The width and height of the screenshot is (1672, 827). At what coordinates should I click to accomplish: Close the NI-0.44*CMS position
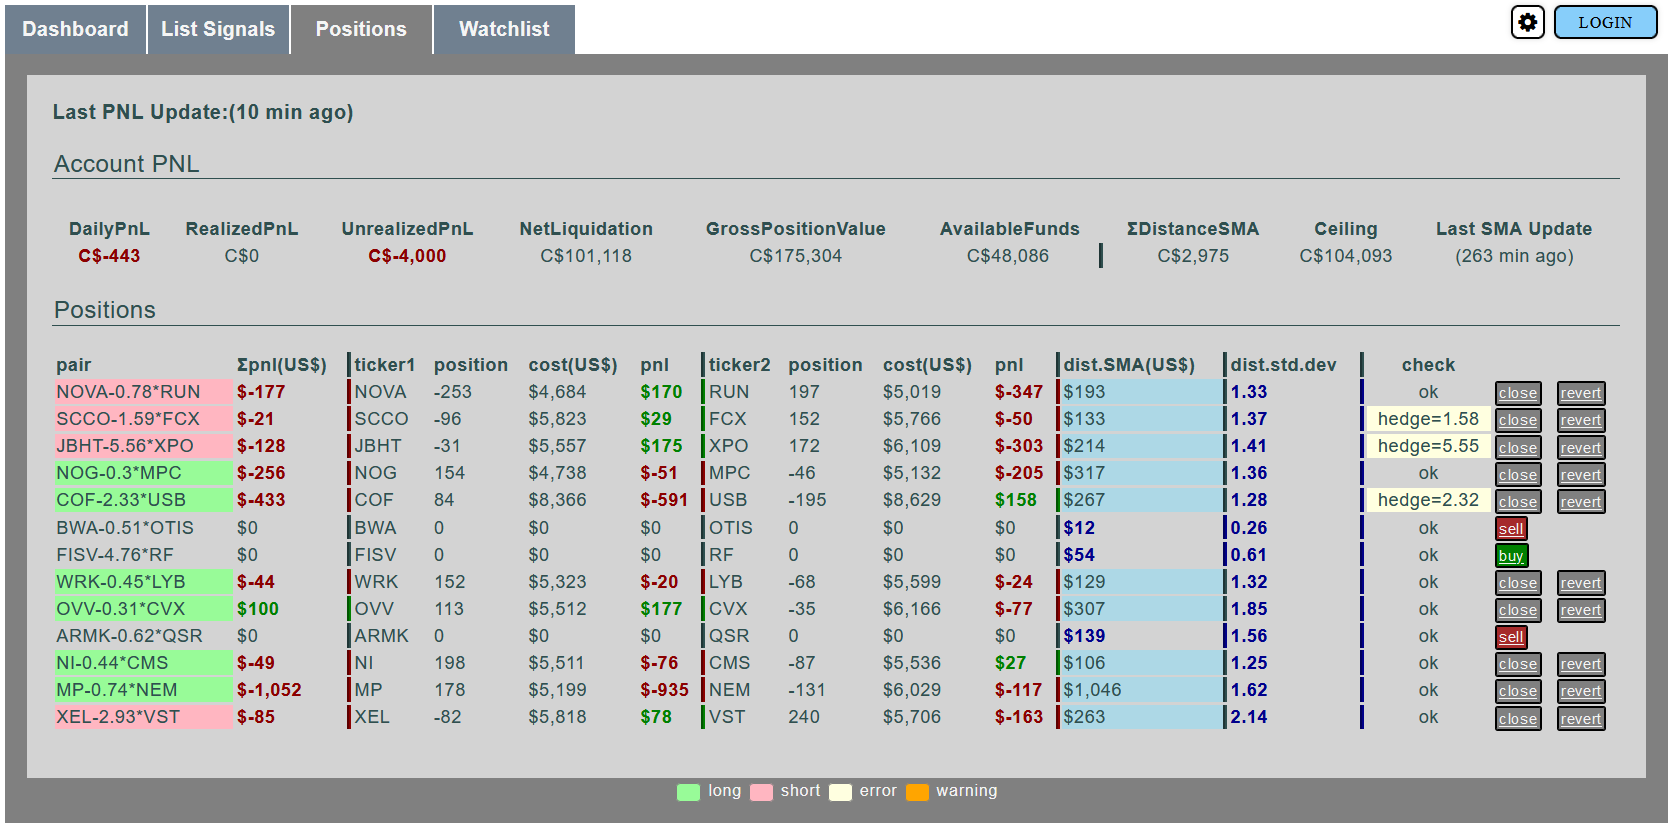tap(1517, 663)
